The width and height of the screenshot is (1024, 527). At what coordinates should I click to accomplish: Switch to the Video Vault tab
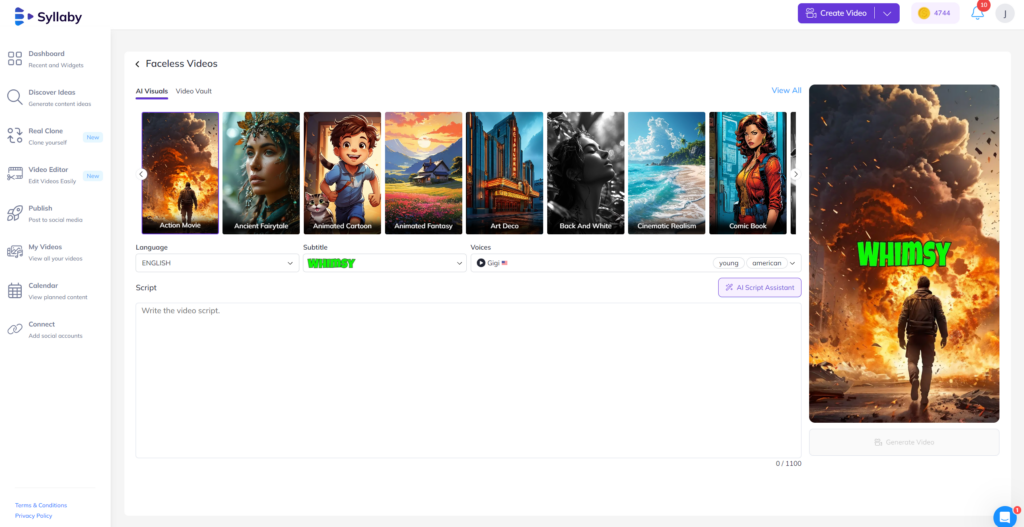point(194,91)
